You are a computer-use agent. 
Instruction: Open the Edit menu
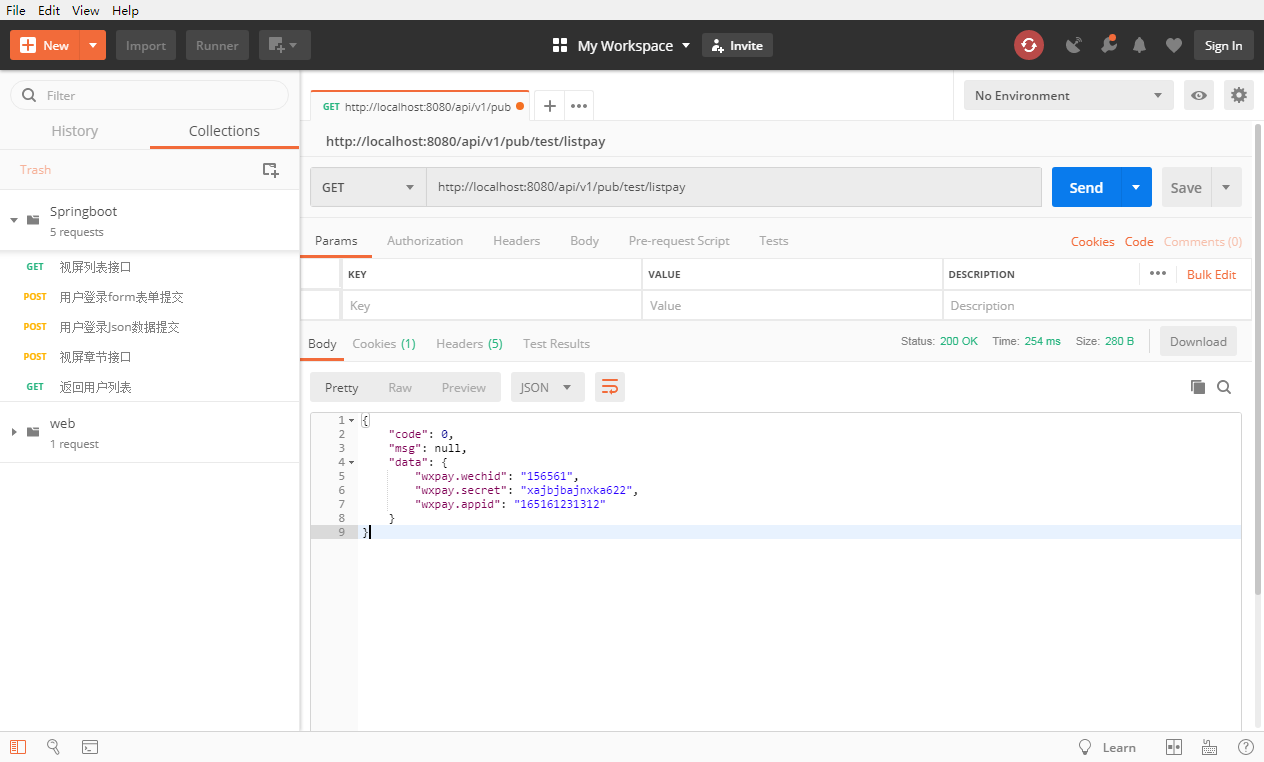click(x=49, y=10)
